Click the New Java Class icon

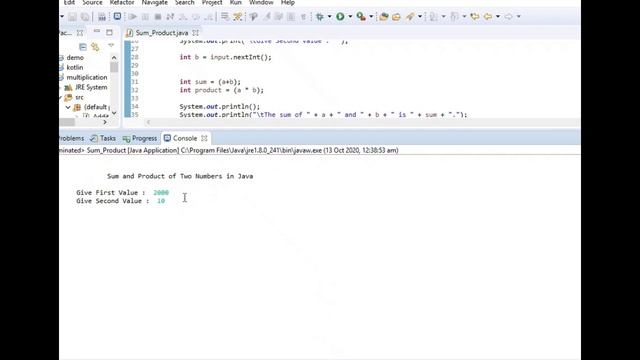[396, 17]
